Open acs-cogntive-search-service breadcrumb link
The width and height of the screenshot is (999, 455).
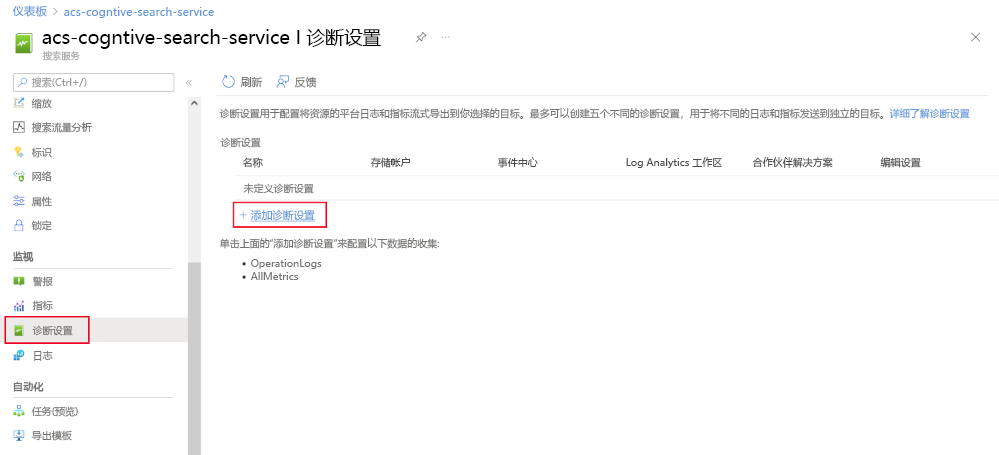[139, 12]
